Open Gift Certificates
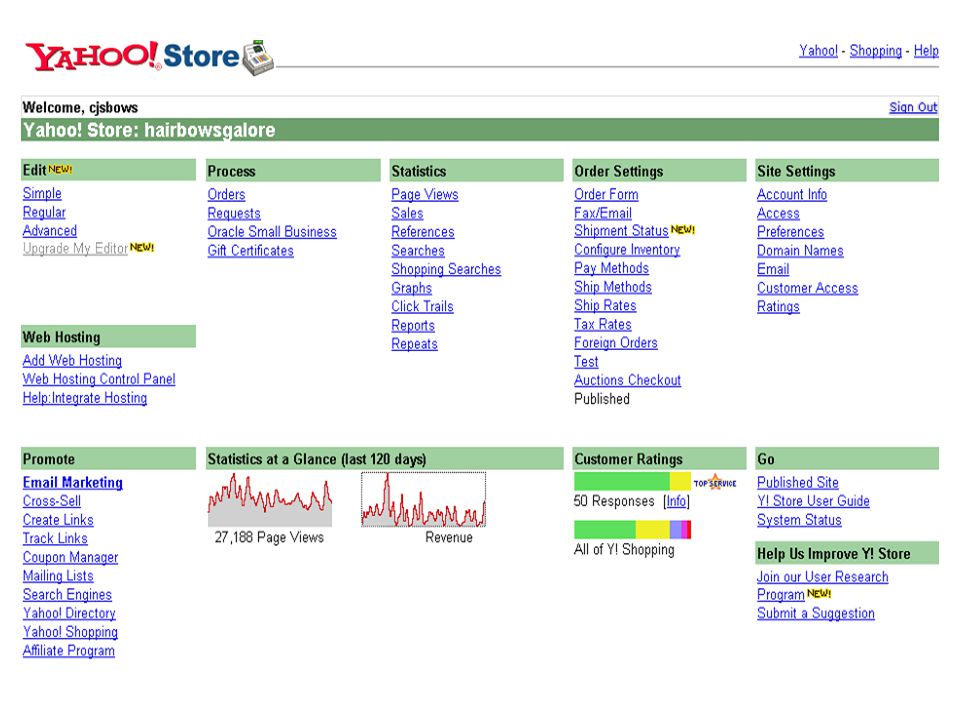Viewport: 960px width, 720px height. click(250, 251)
